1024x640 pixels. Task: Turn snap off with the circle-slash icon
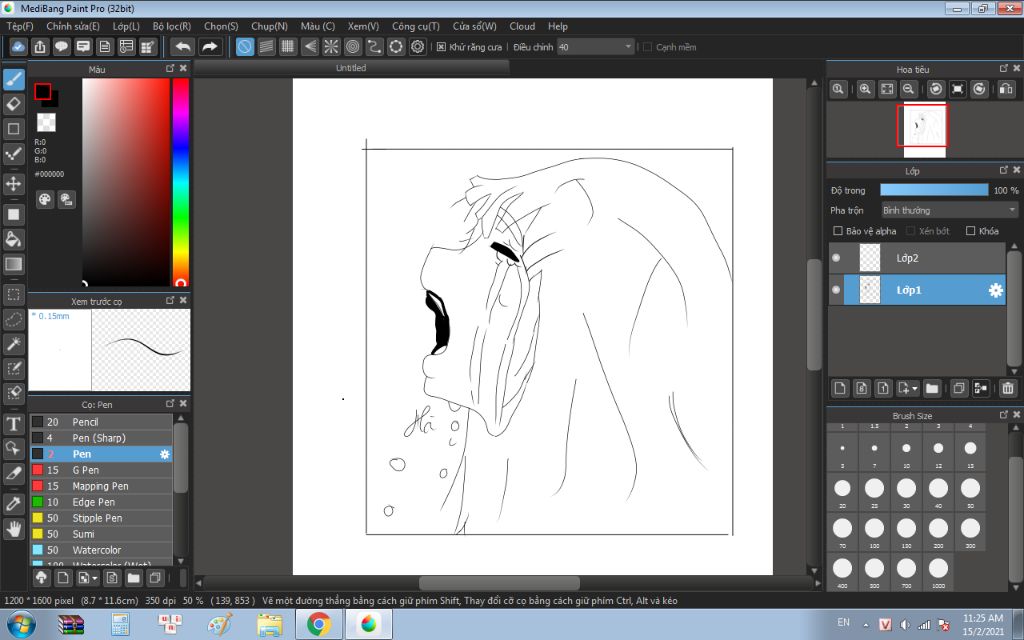245,47
